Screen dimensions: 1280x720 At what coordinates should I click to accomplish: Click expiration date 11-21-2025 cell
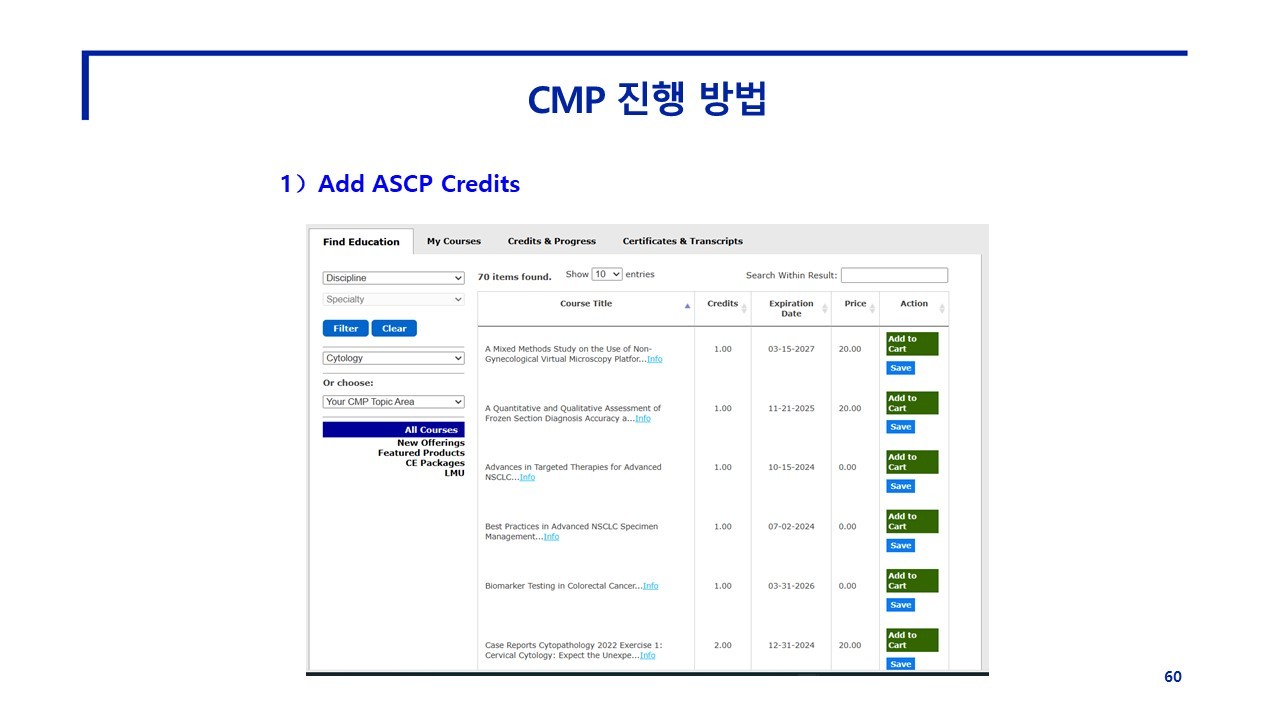pos(791,409)
